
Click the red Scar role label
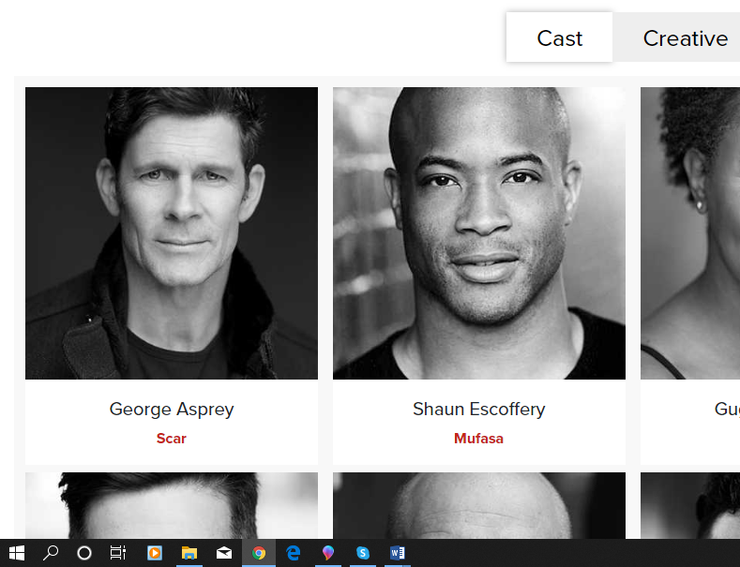(171, 438)
